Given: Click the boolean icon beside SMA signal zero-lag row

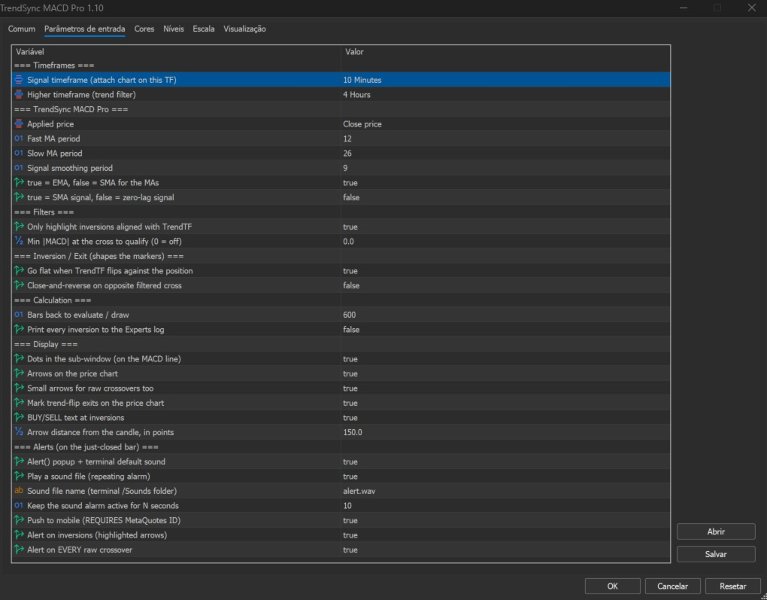Looking at the screenshot, I should click(19, 197).
